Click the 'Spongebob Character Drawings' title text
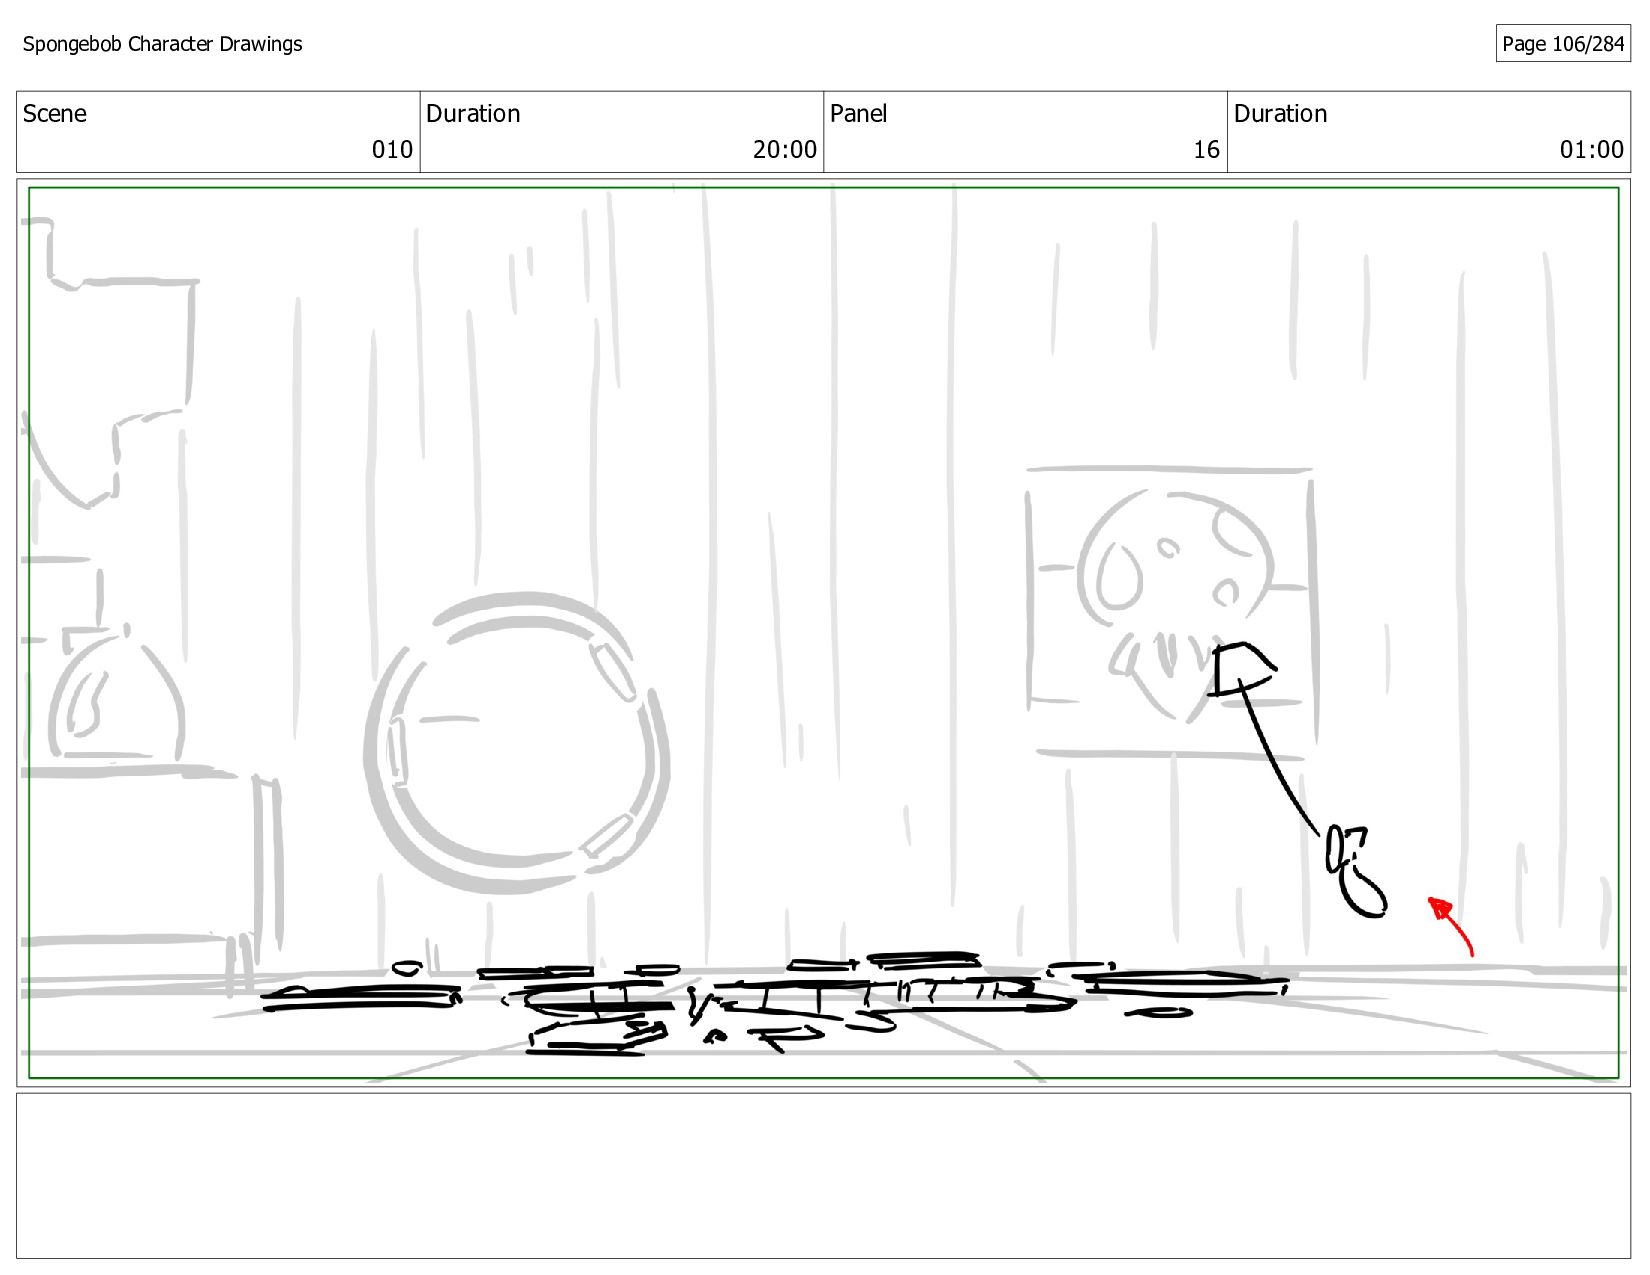The width and height of the screenshot is (1650, 1275). pos(162,44)
